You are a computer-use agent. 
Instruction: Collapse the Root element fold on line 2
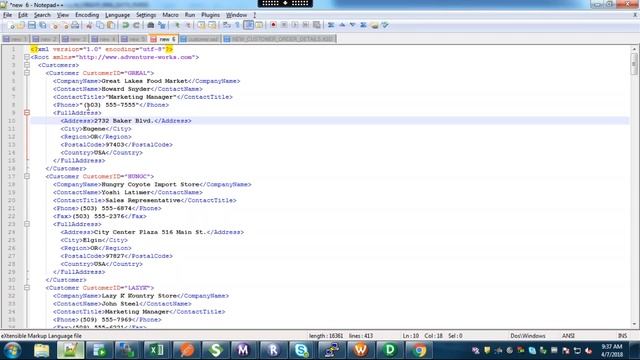coord(27,57)
